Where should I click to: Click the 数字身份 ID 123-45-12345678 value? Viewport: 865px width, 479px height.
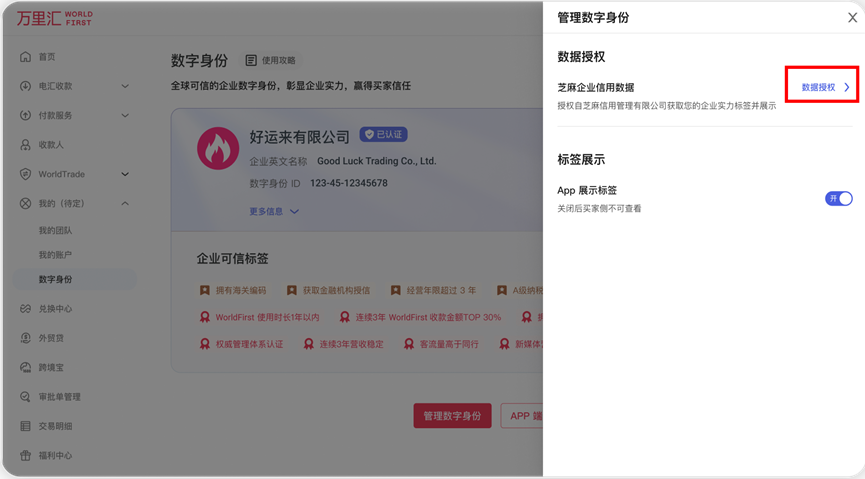coord(349,183)
